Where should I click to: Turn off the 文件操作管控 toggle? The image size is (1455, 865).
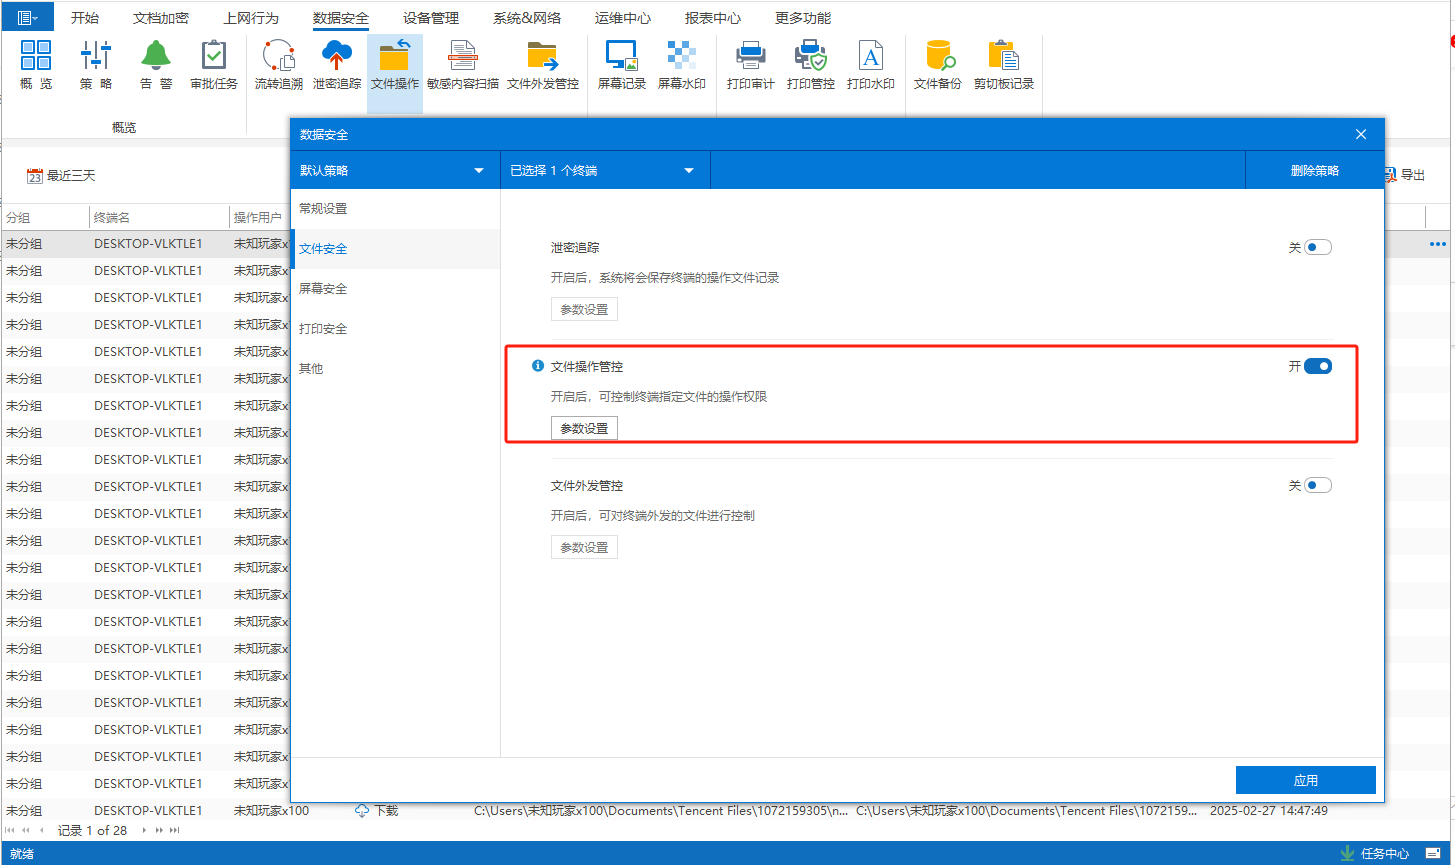1318,367
